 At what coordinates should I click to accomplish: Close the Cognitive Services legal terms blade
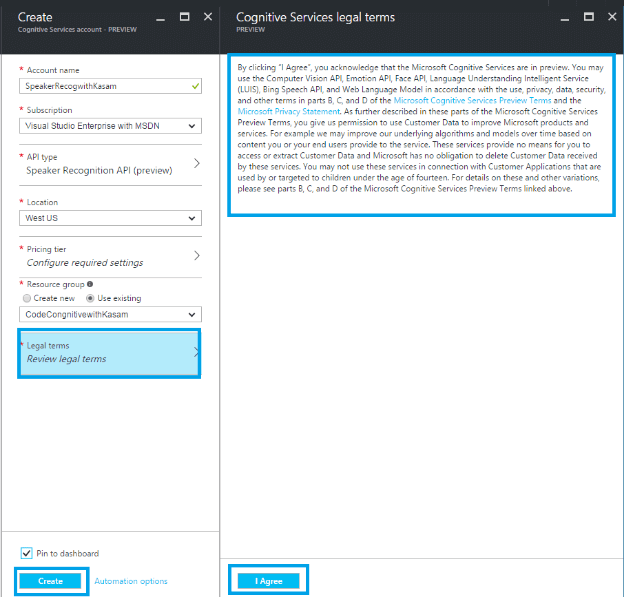[x=613, y=17]
